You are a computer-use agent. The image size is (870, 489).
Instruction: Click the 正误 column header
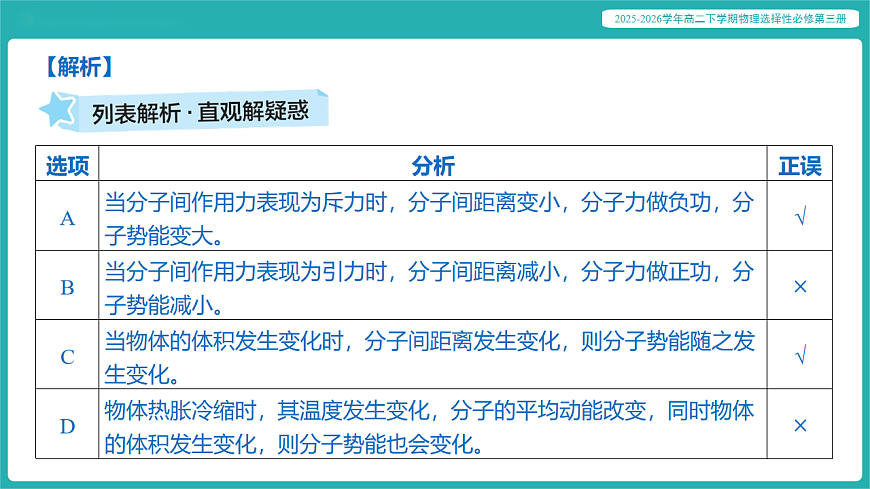[800, 166]
